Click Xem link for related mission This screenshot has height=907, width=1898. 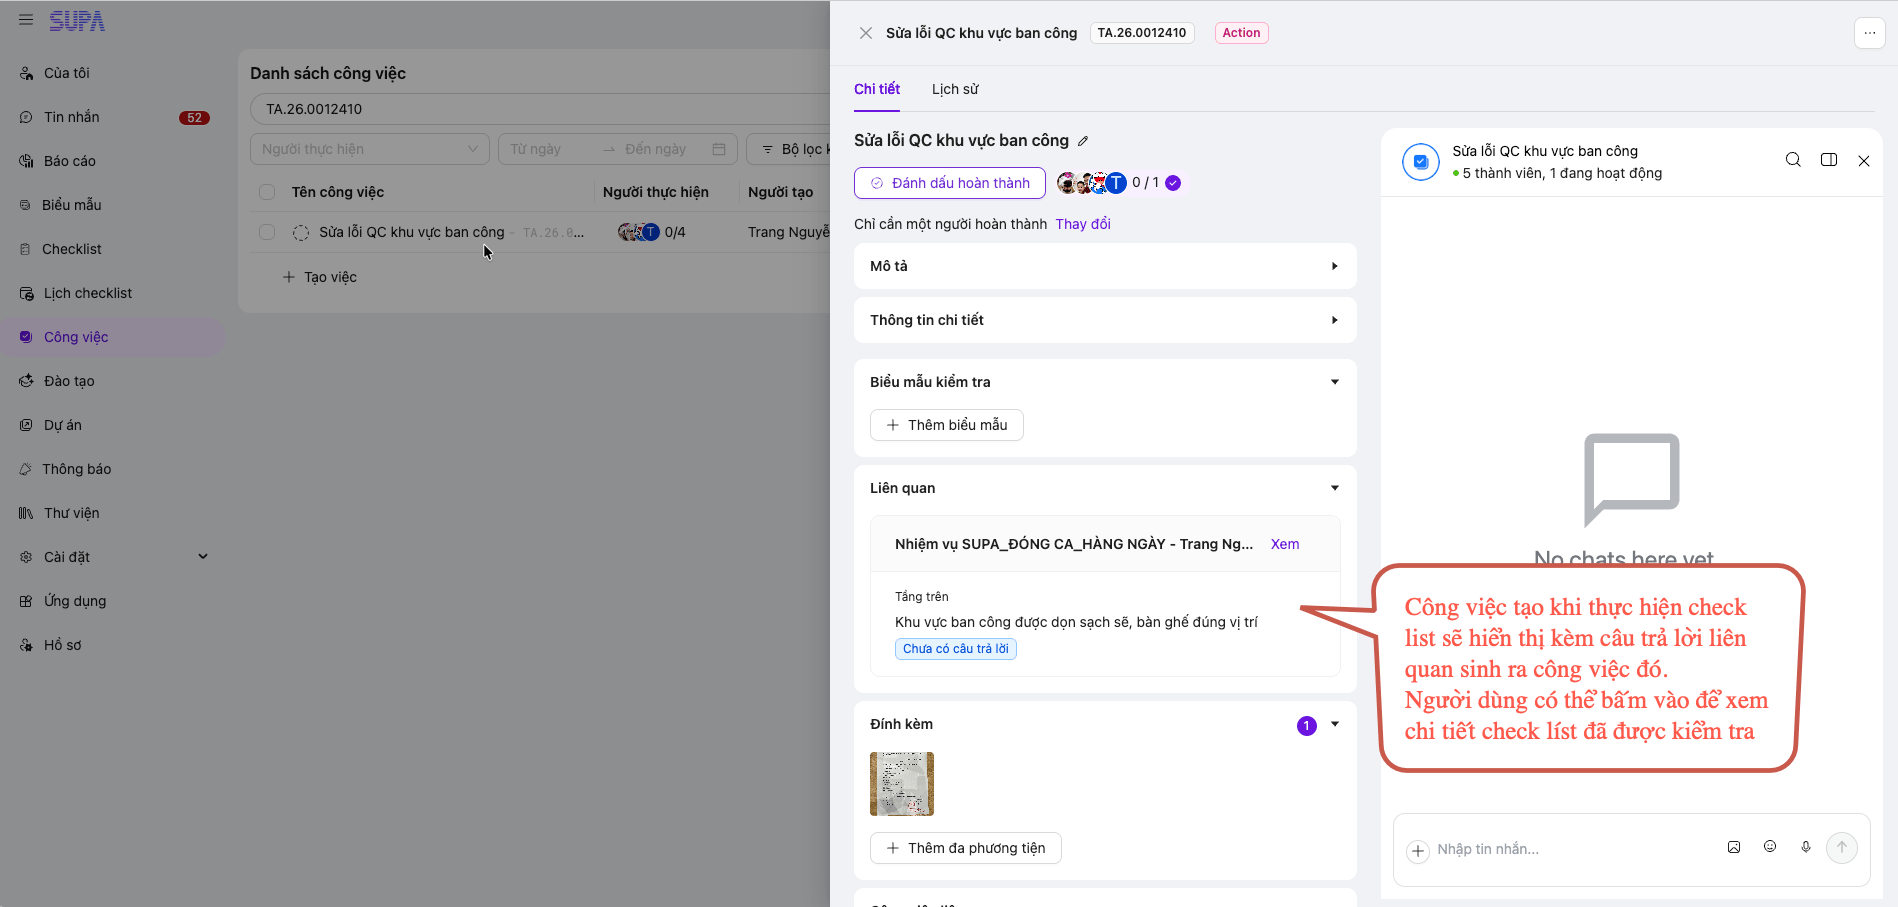tap(1285, 544)
